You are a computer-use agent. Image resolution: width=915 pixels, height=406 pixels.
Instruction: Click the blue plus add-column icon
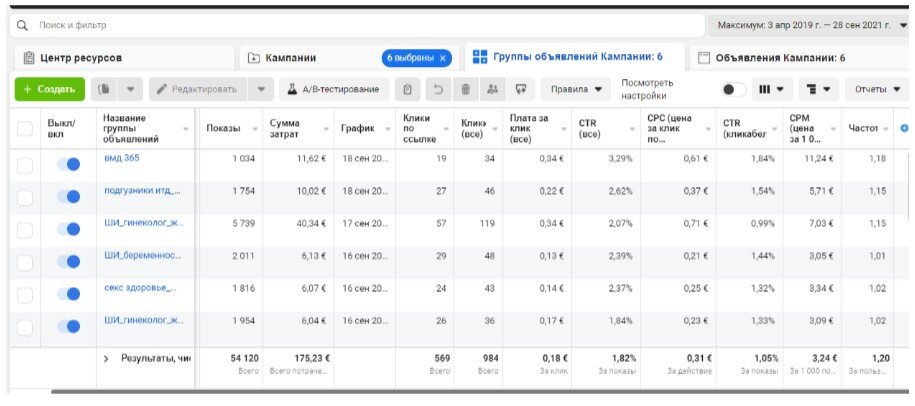(x=904, y=128)
